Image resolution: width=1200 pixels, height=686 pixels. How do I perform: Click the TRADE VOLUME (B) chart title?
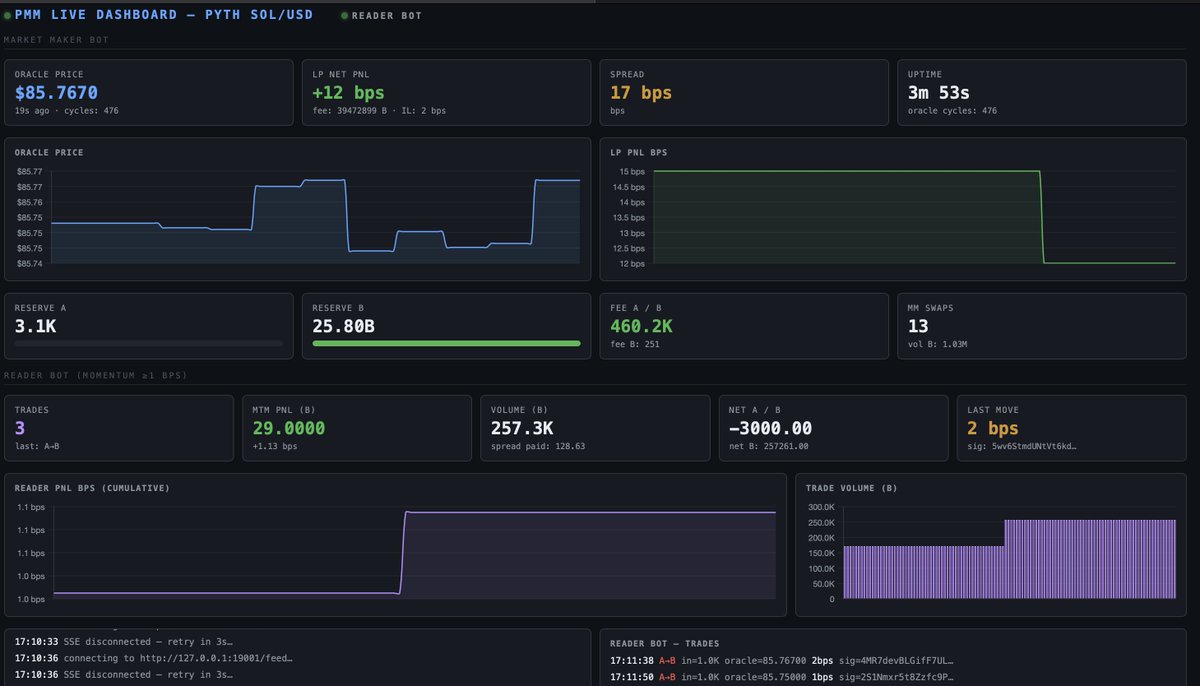tap(853, 488)
